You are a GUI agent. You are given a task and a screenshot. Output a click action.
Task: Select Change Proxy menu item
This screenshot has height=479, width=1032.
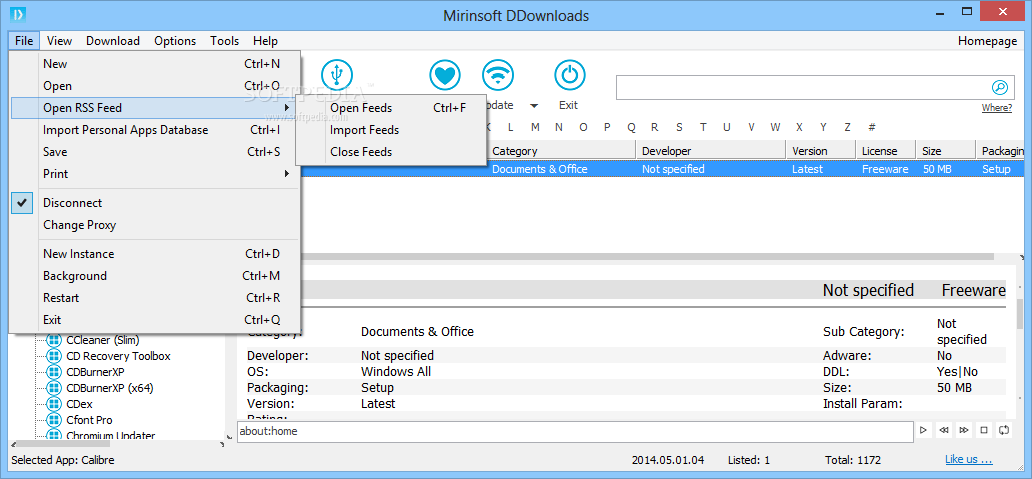pos(155,225)
